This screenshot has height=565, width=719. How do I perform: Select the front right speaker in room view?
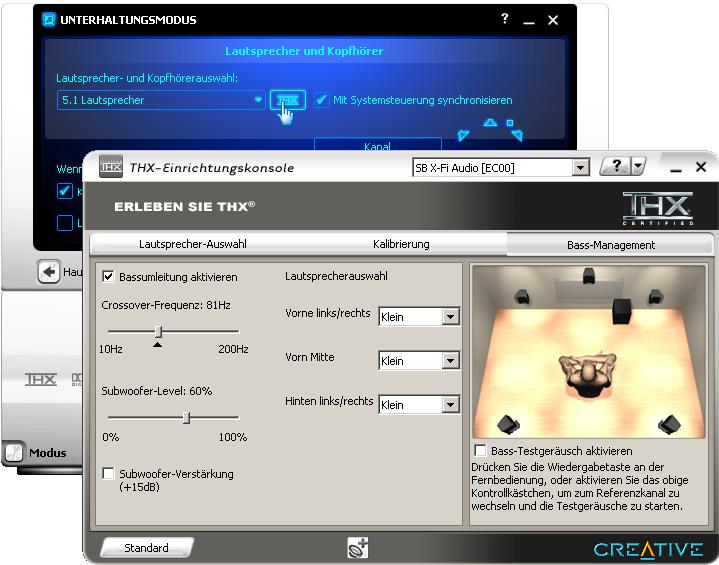pos(656,297)
